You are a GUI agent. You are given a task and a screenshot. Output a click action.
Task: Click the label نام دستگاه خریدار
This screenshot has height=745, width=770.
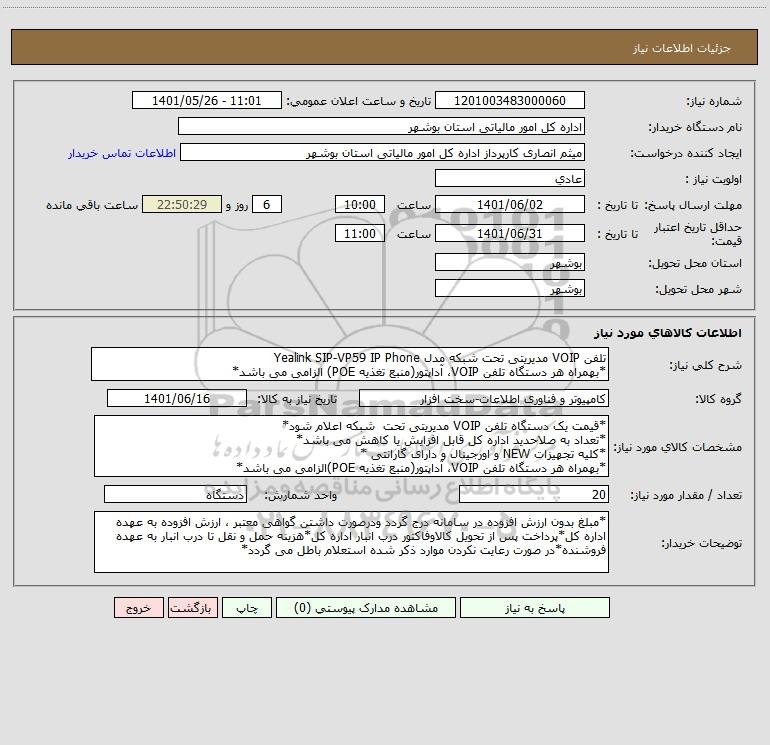coord(695,127)
